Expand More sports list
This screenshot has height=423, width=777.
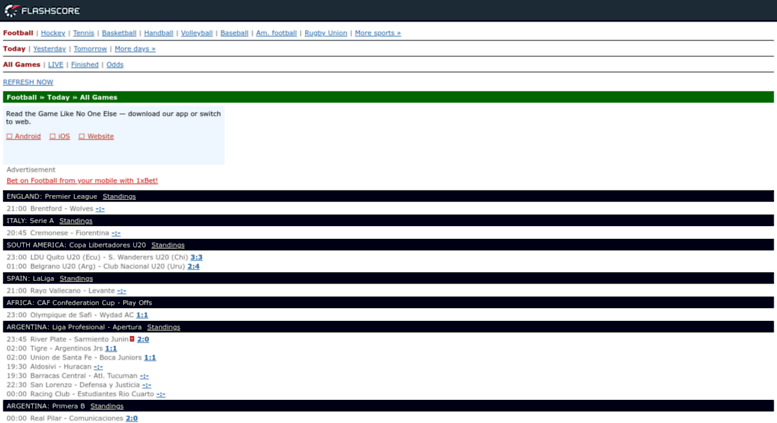(x=378, y=33)
